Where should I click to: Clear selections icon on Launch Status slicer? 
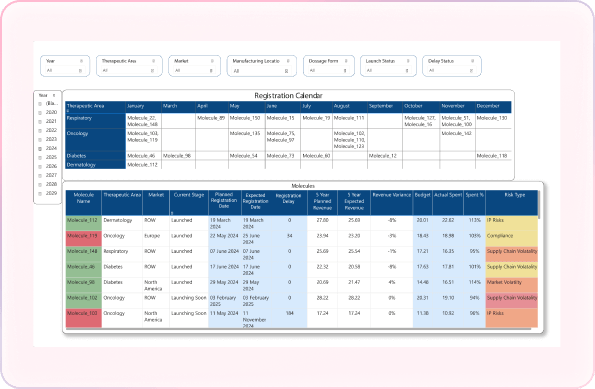408,61
